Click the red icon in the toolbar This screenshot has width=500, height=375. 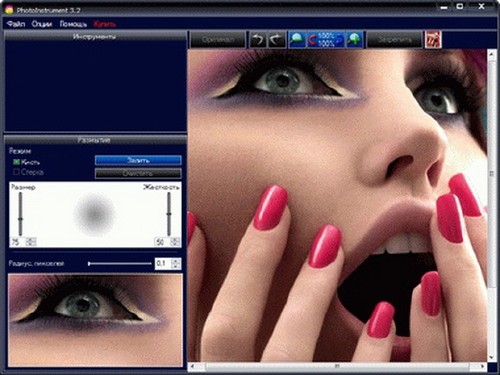coord(433,40)
